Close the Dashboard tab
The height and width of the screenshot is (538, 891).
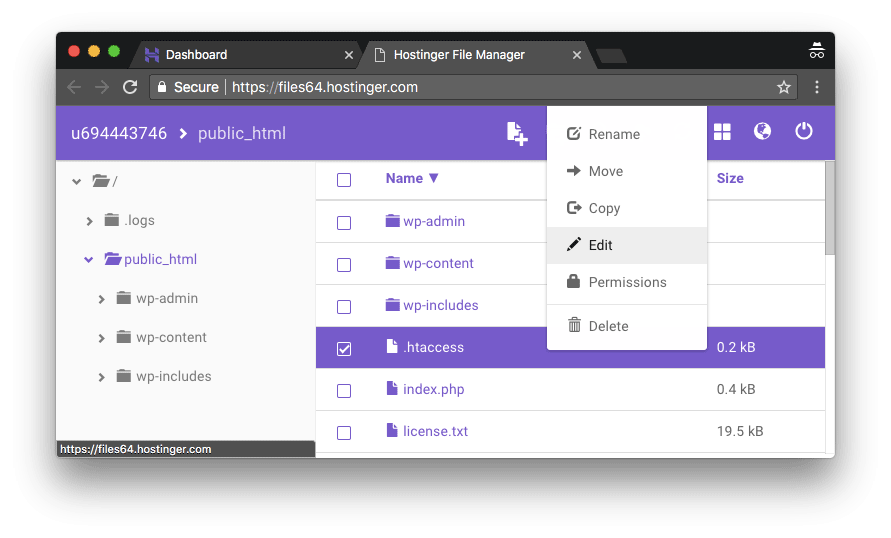(349, 55)
